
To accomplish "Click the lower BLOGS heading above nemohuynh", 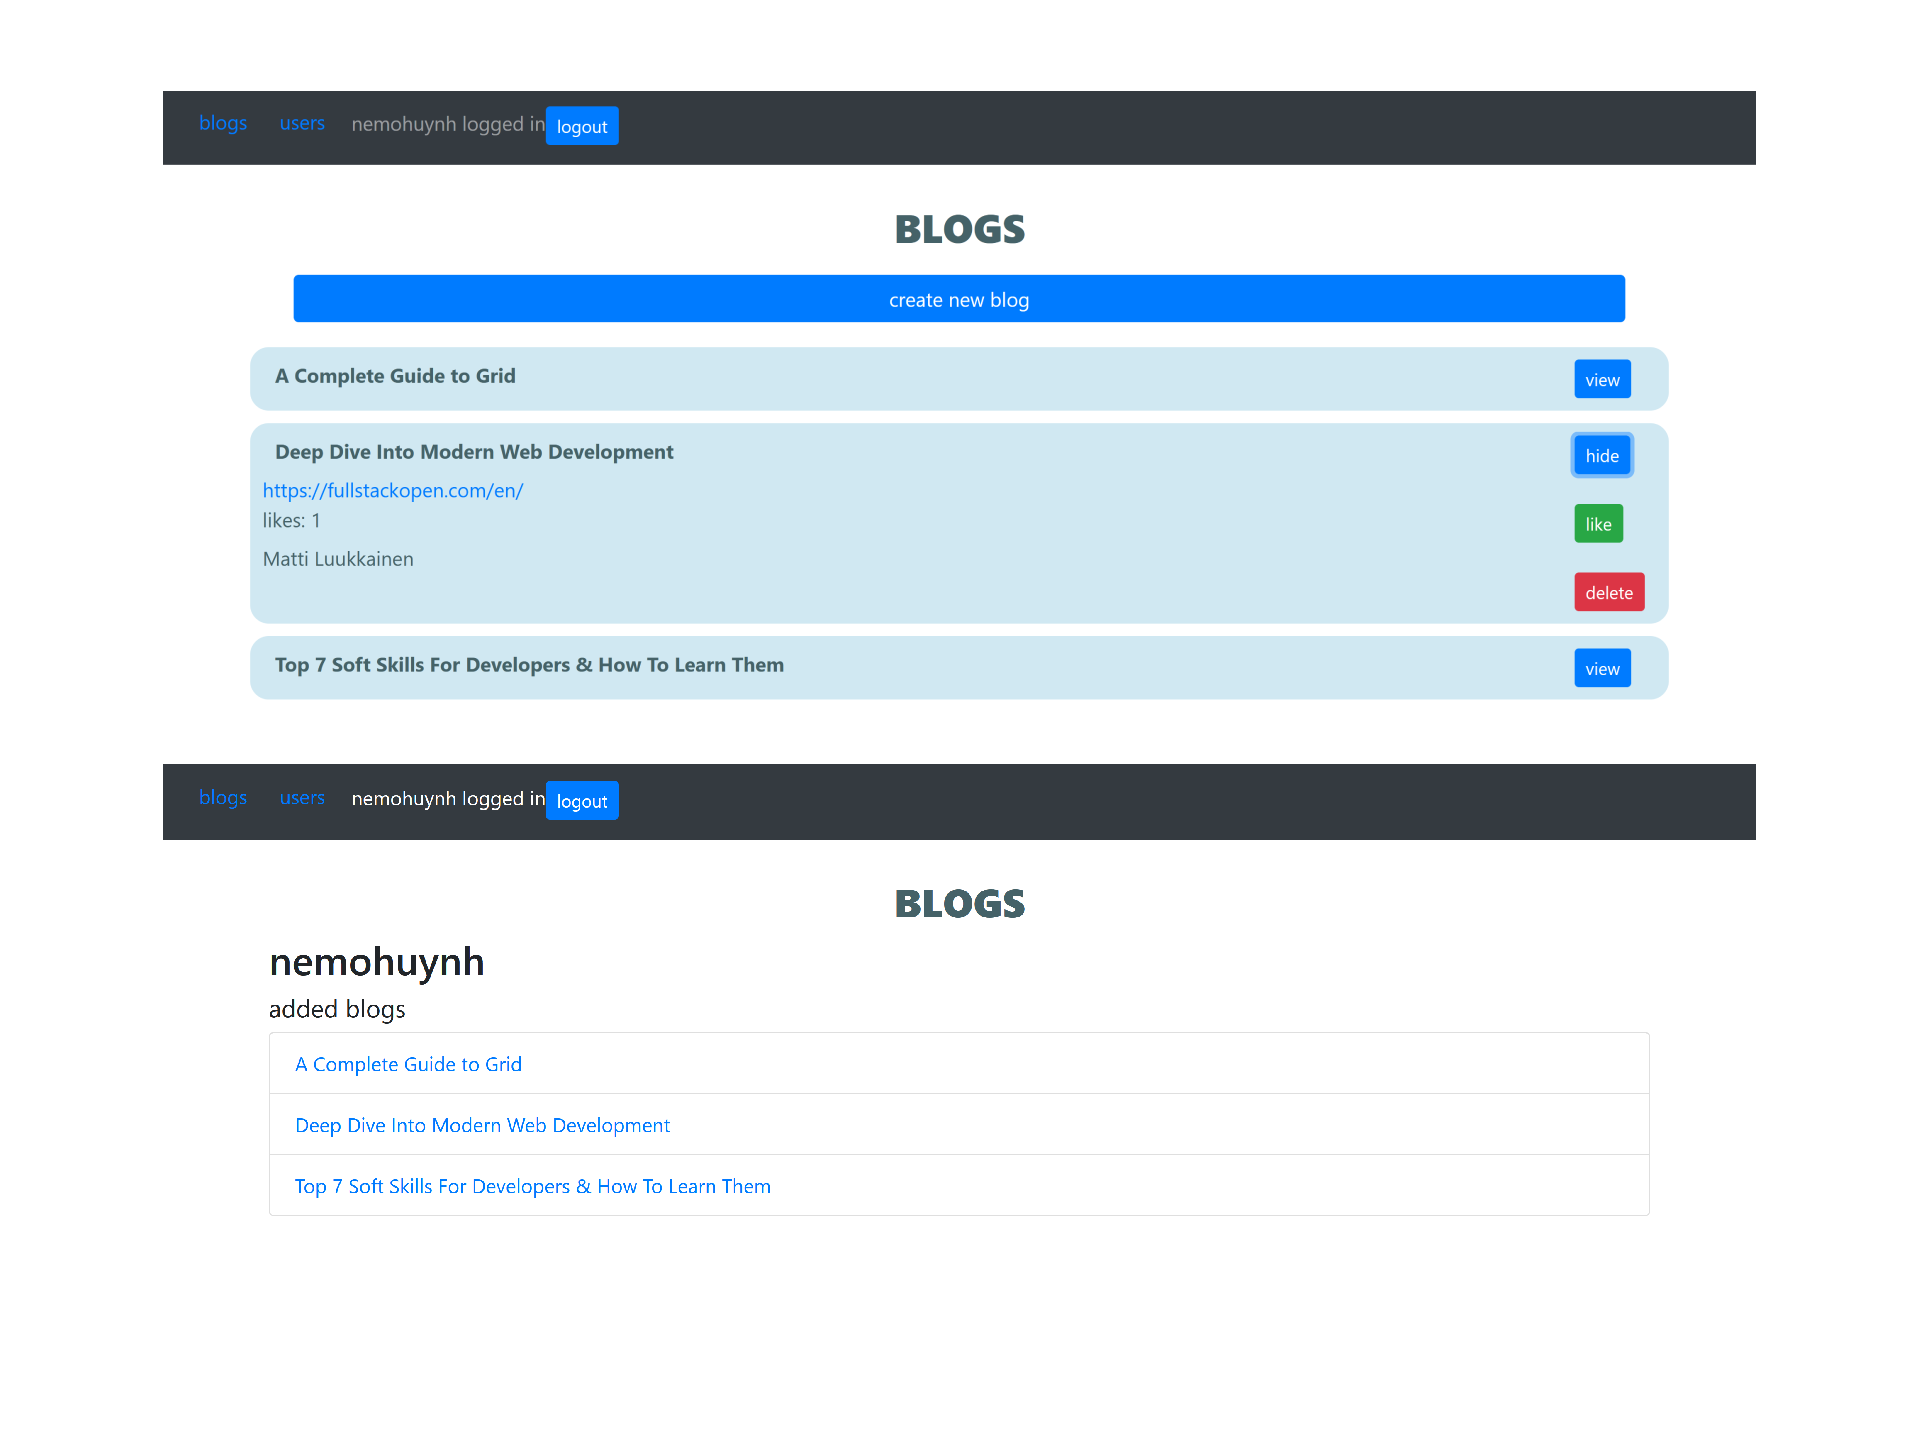I will pyautogui.click(x=960, y=904).
